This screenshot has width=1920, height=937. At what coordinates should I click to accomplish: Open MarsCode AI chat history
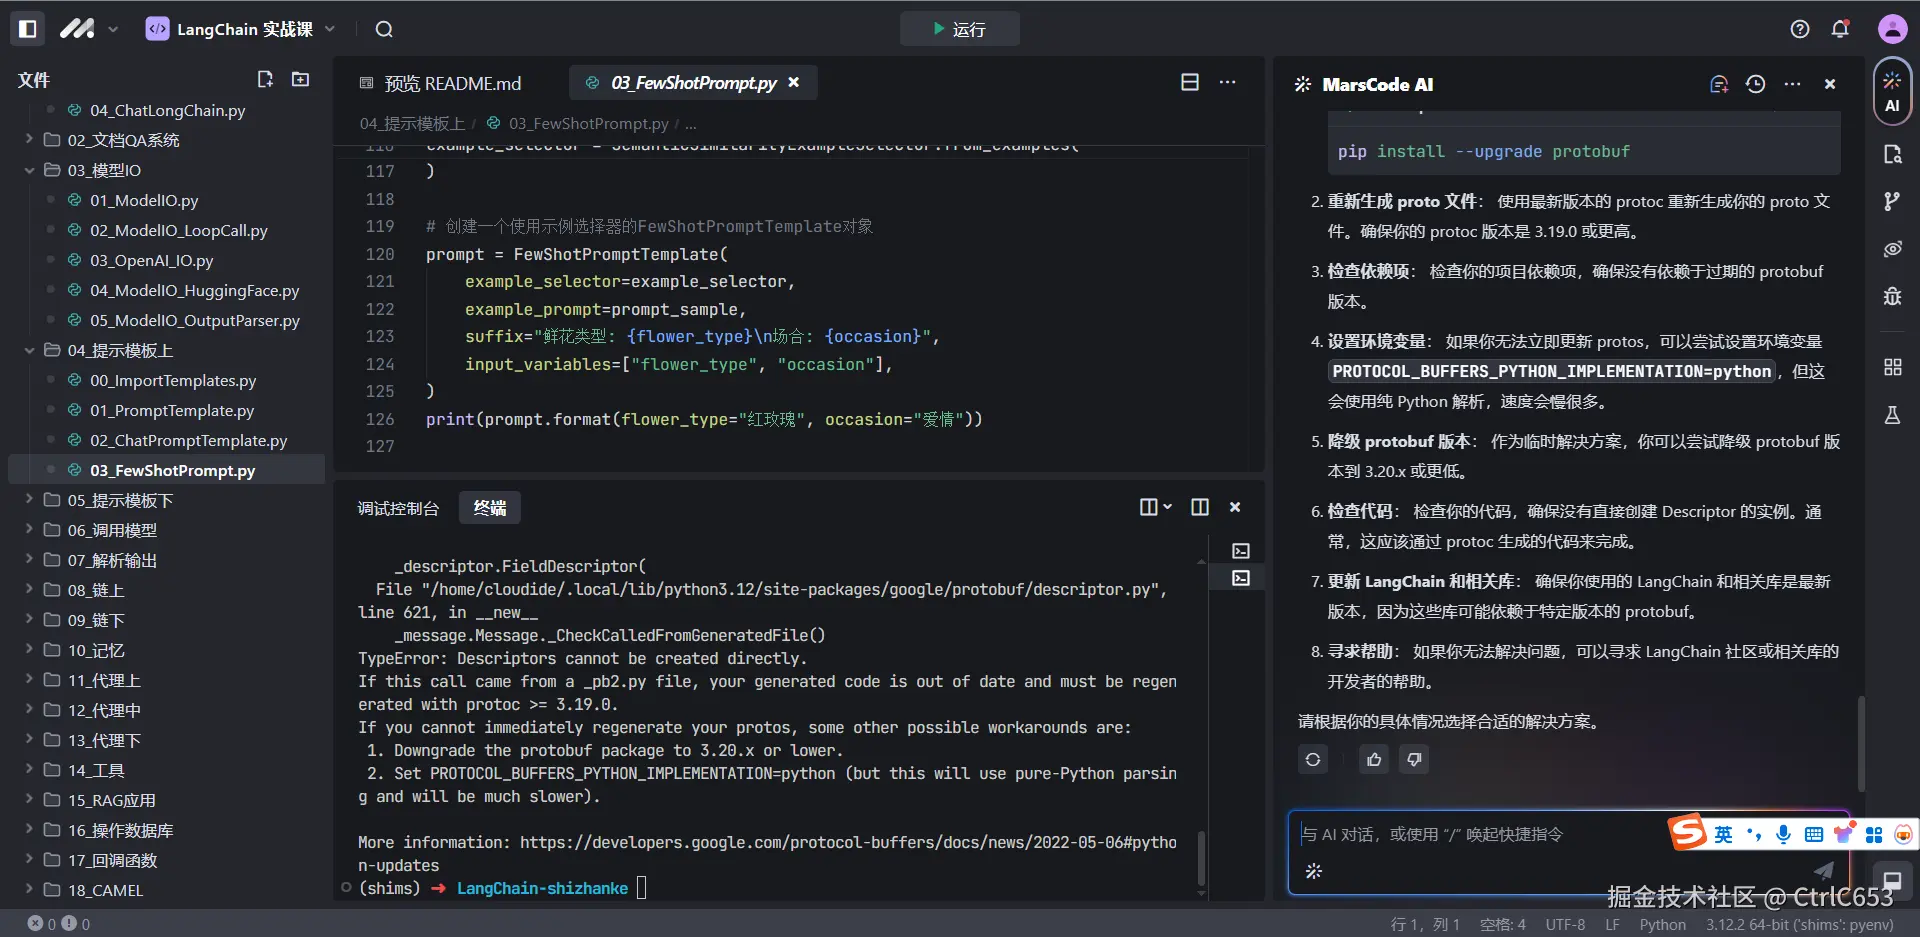click(x=1755, y=85)
